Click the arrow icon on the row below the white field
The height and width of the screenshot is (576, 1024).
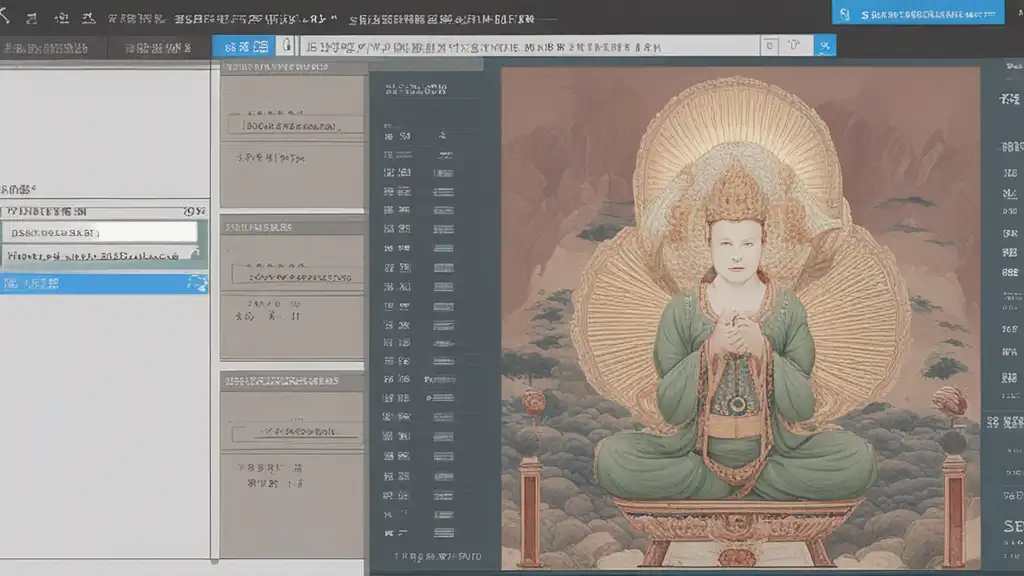point(195,254)
